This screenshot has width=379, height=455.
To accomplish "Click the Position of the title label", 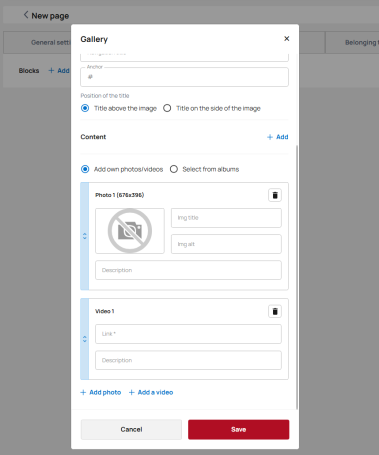I will point(105,96).
